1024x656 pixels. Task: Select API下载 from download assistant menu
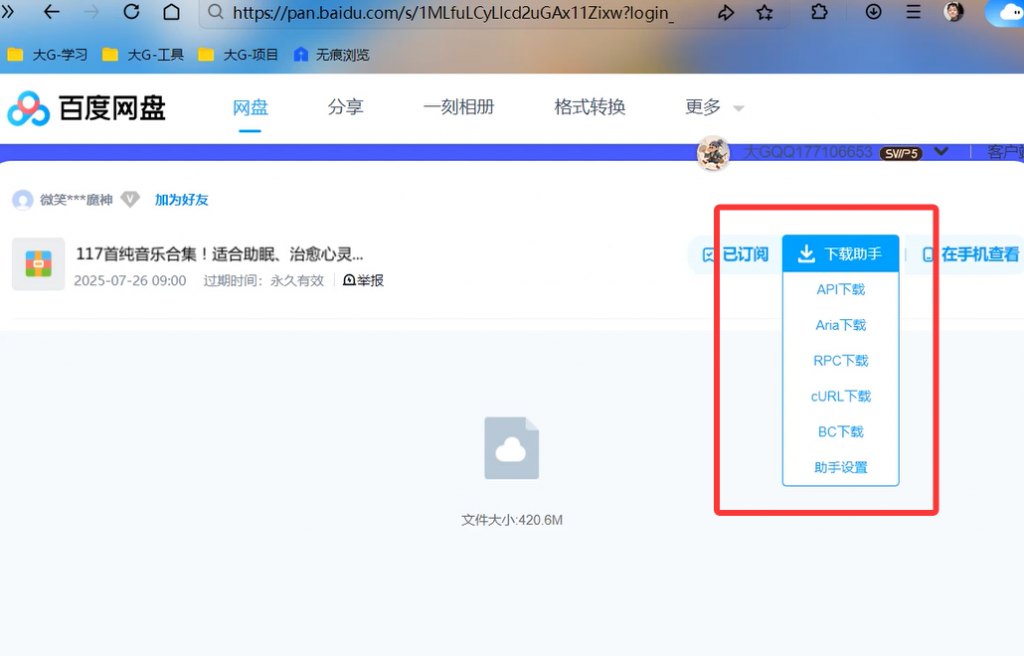pyautogui.click(x=840, y=289)
